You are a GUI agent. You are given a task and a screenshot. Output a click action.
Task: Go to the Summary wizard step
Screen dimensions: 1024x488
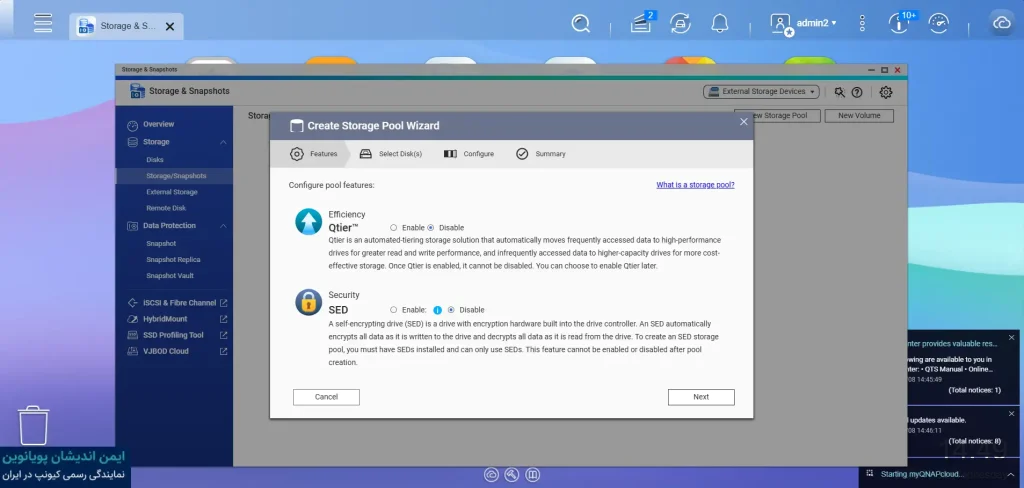[541, 154]
